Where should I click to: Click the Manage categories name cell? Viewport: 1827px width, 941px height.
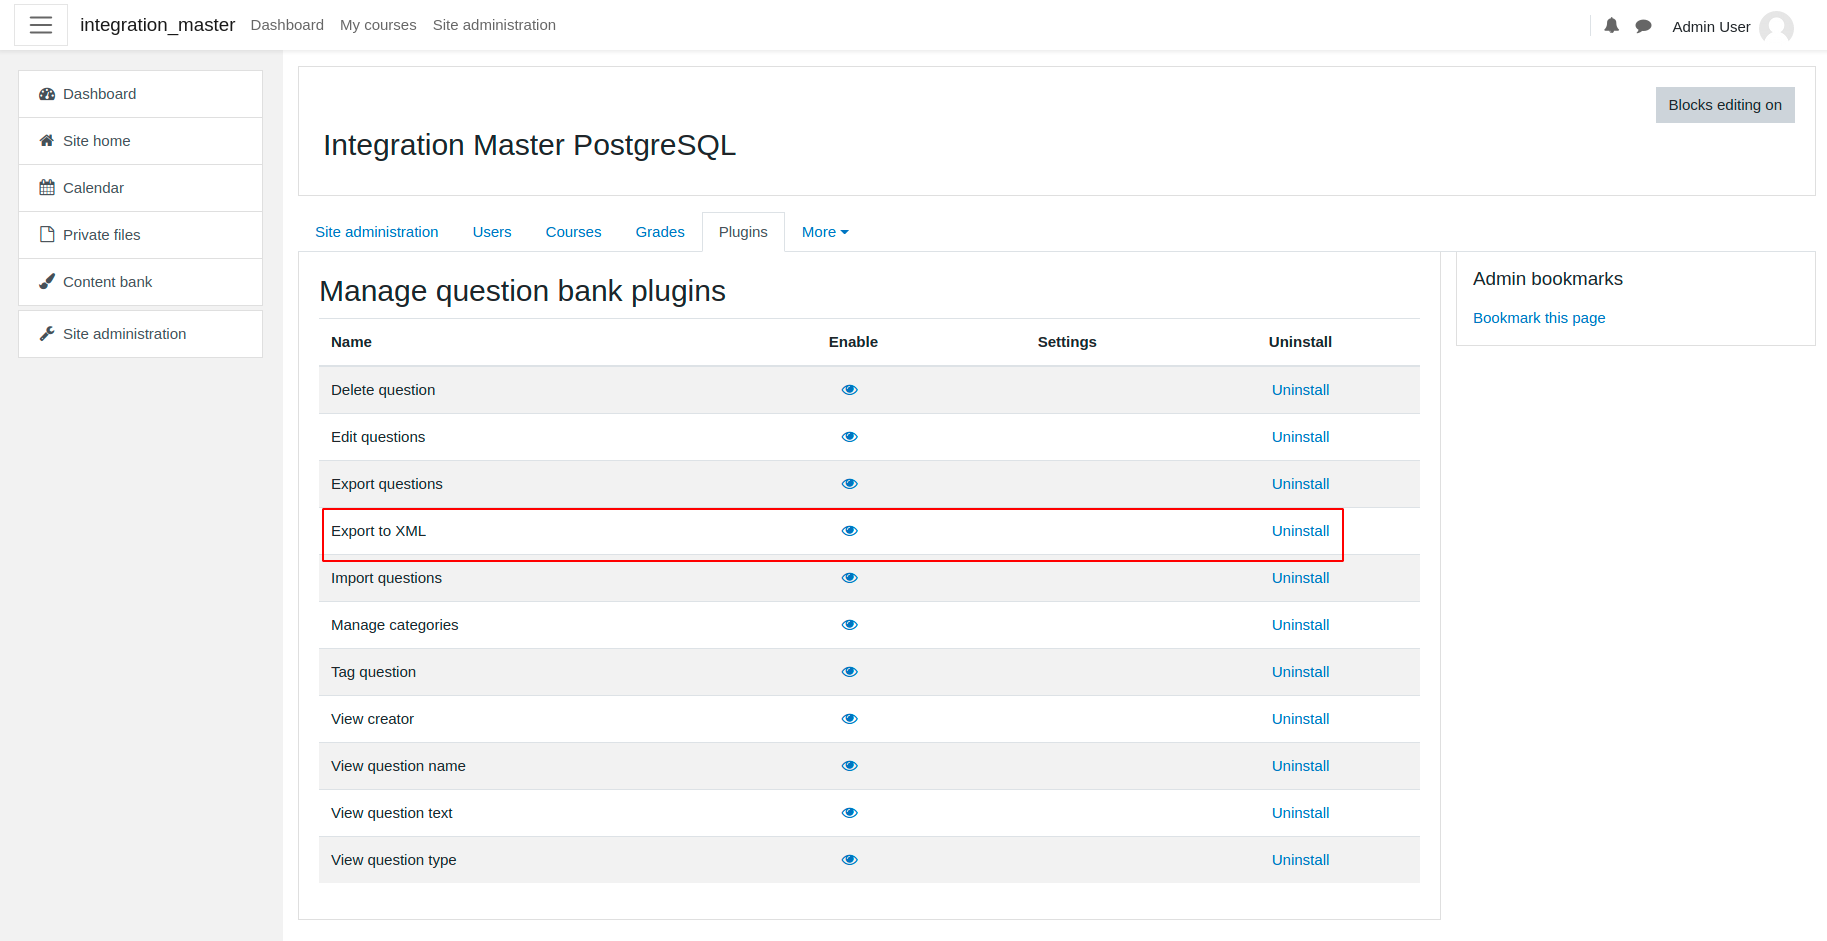[394, 625]
